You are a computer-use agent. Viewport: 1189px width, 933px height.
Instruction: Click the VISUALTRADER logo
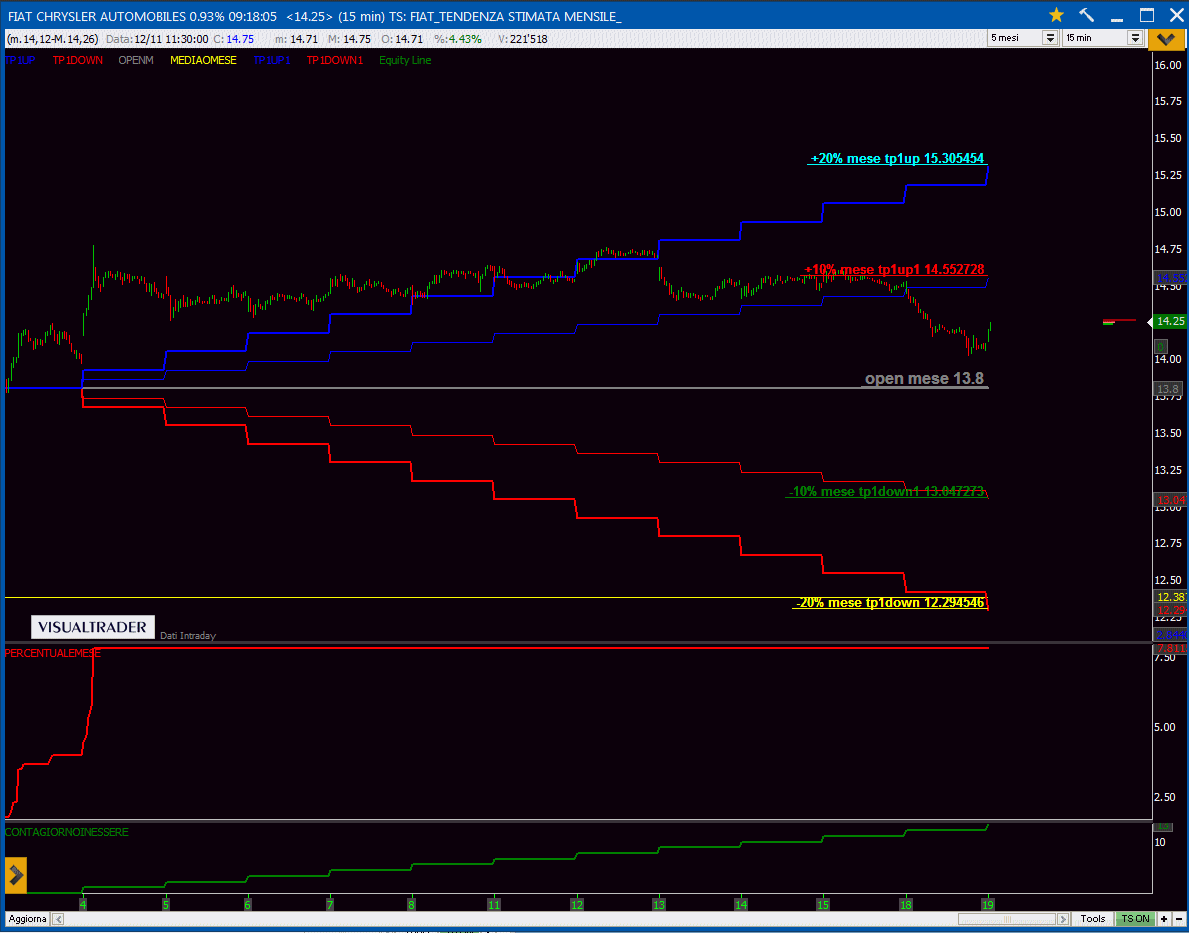click(93, 627)
